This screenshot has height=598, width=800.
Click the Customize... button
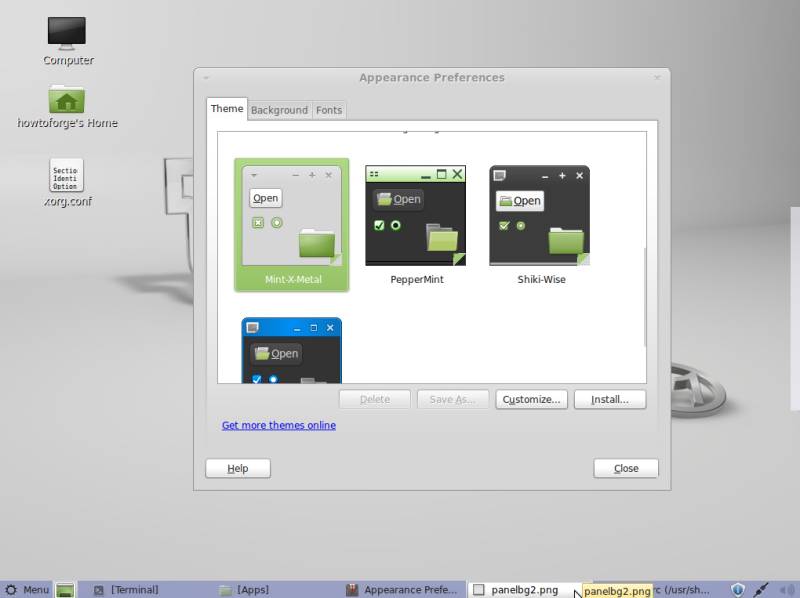[532, 399]
